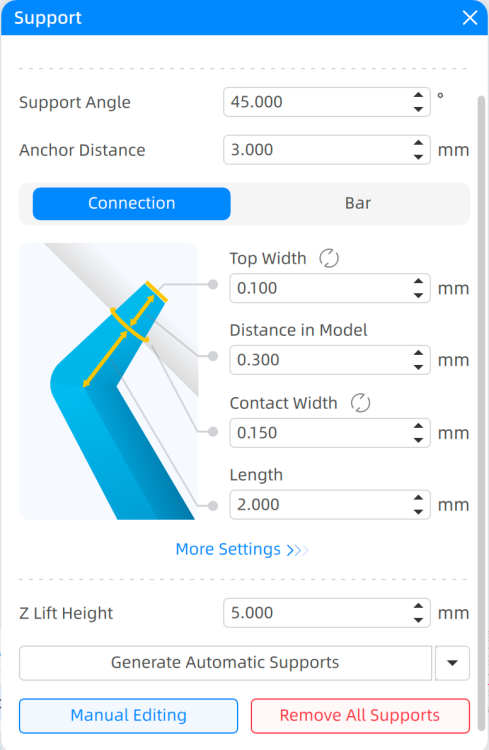Reset Top Width using circular arrow icon
The height and width of the screenshot is (750, 489).
pos(329,258)
